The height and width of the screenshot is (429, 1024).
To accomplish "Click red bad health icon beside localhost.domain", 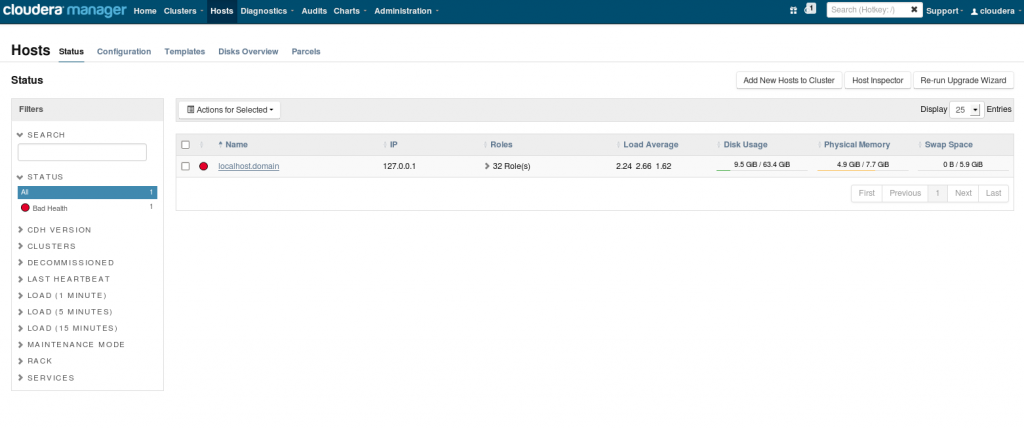I will point(203,167).
